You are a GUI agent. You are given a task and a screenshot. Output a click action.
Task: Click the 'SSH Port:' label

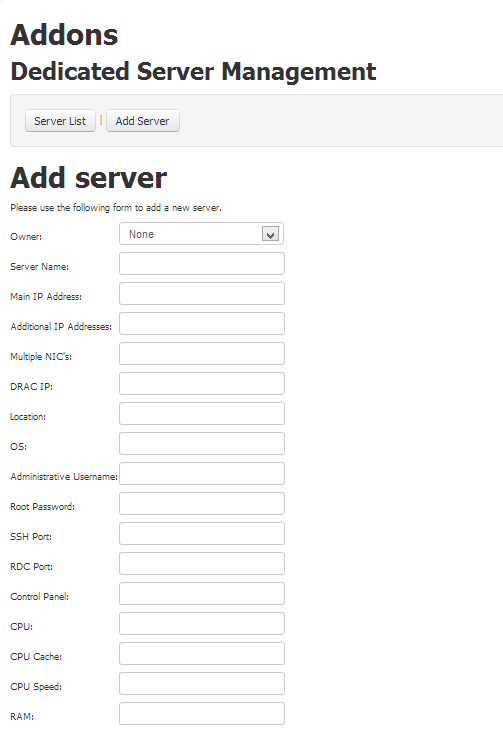tap(31, 537)
